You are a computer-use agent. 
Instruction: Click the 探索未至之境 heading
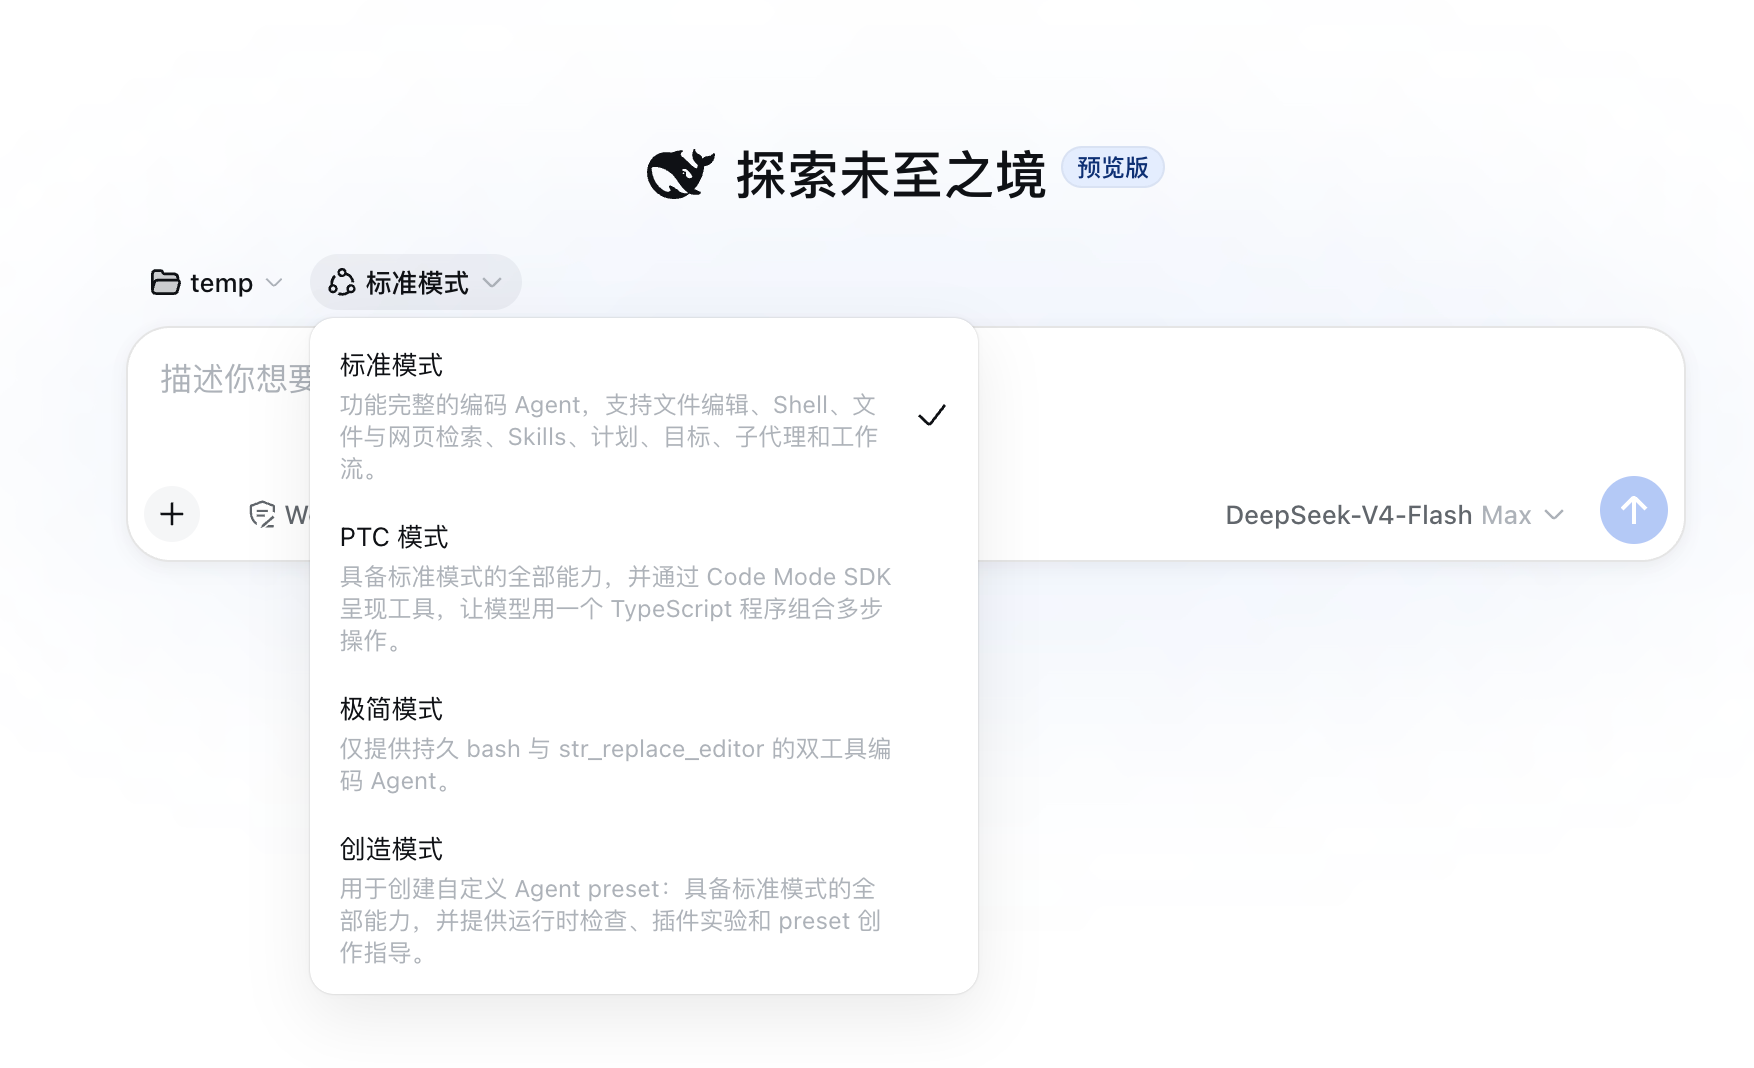pyautogui.click(x=891, y=175)
